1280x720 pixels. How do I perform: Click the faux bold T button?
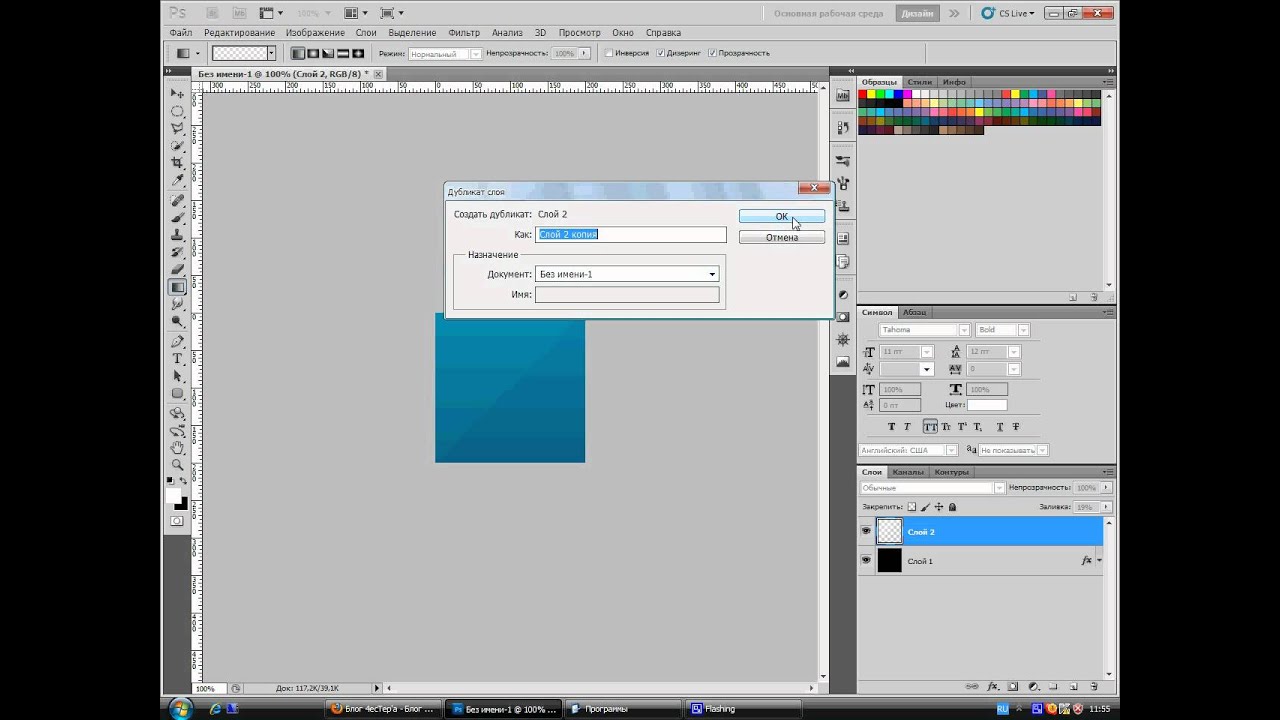tap(892, 426)
